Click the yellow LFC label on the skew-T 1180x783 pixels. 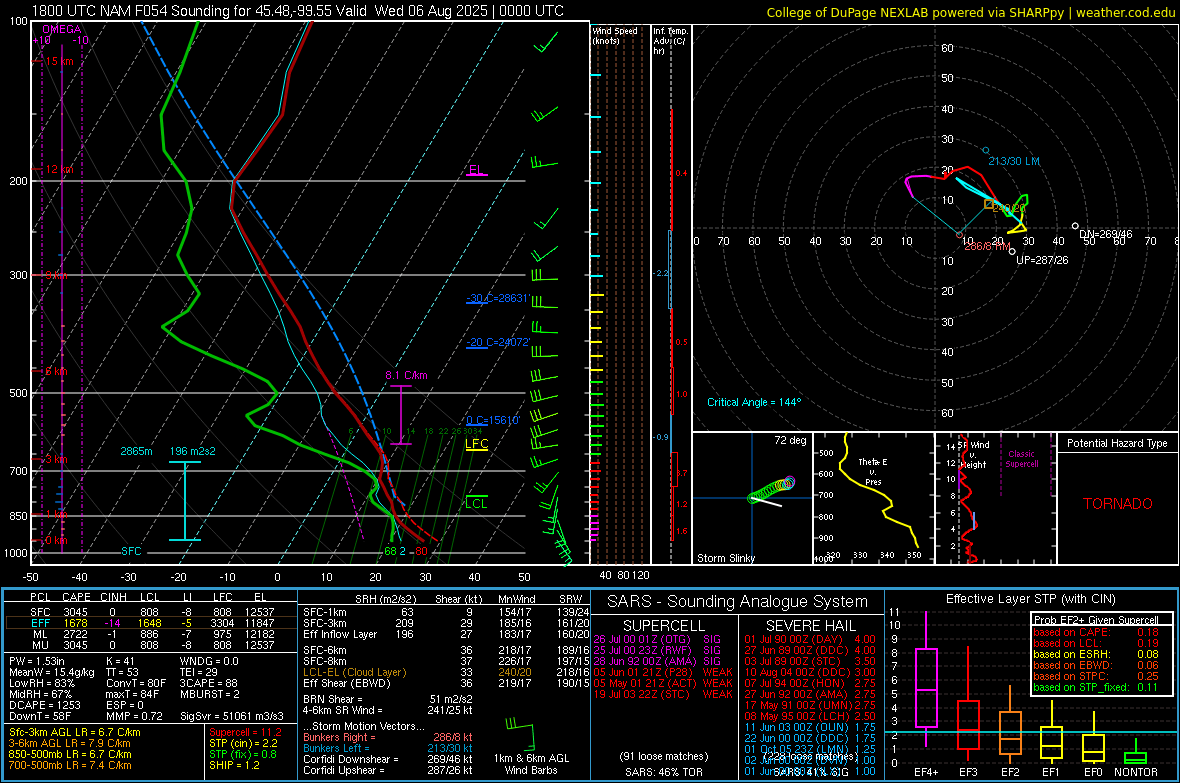(476, 443)
